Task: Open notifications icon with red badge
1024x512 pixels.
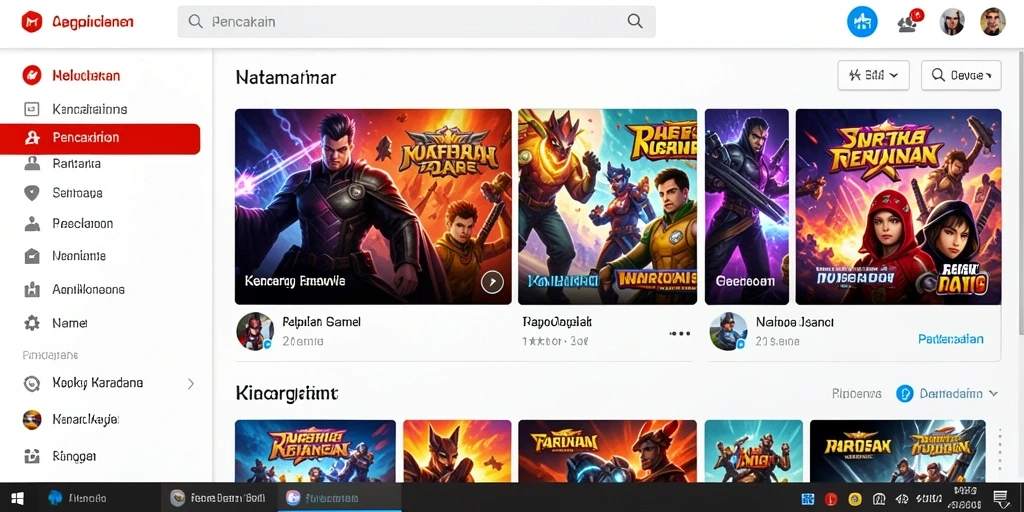Action: [910, 22]
